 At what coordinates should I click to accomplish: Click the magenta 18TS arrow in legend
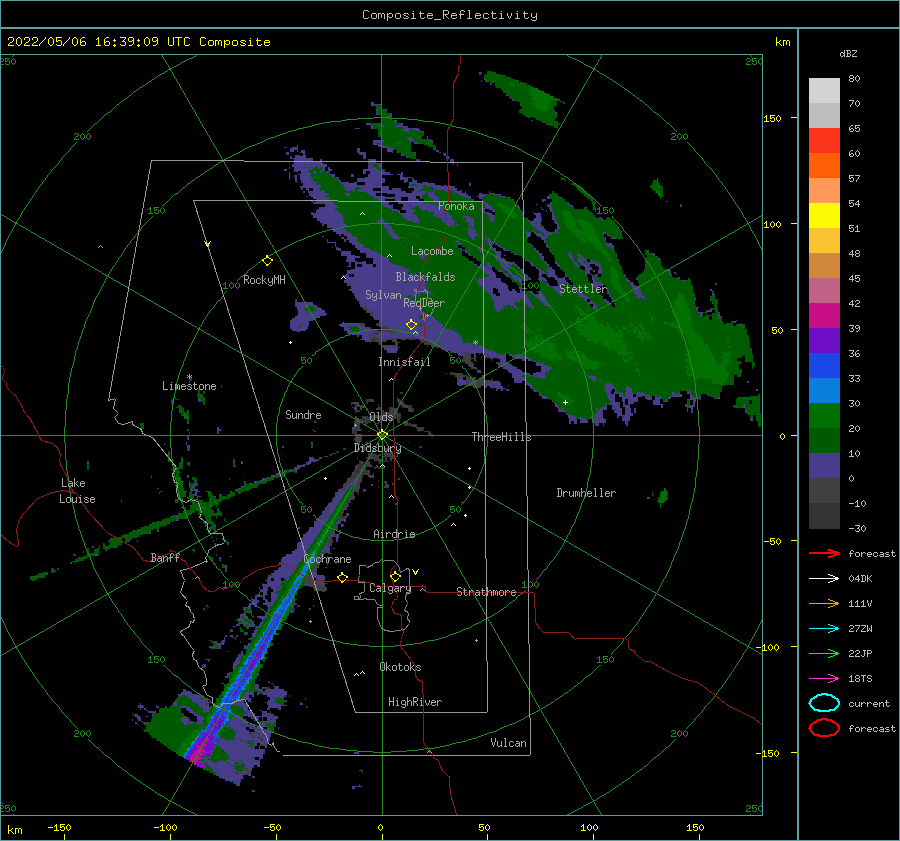point(824,679)
